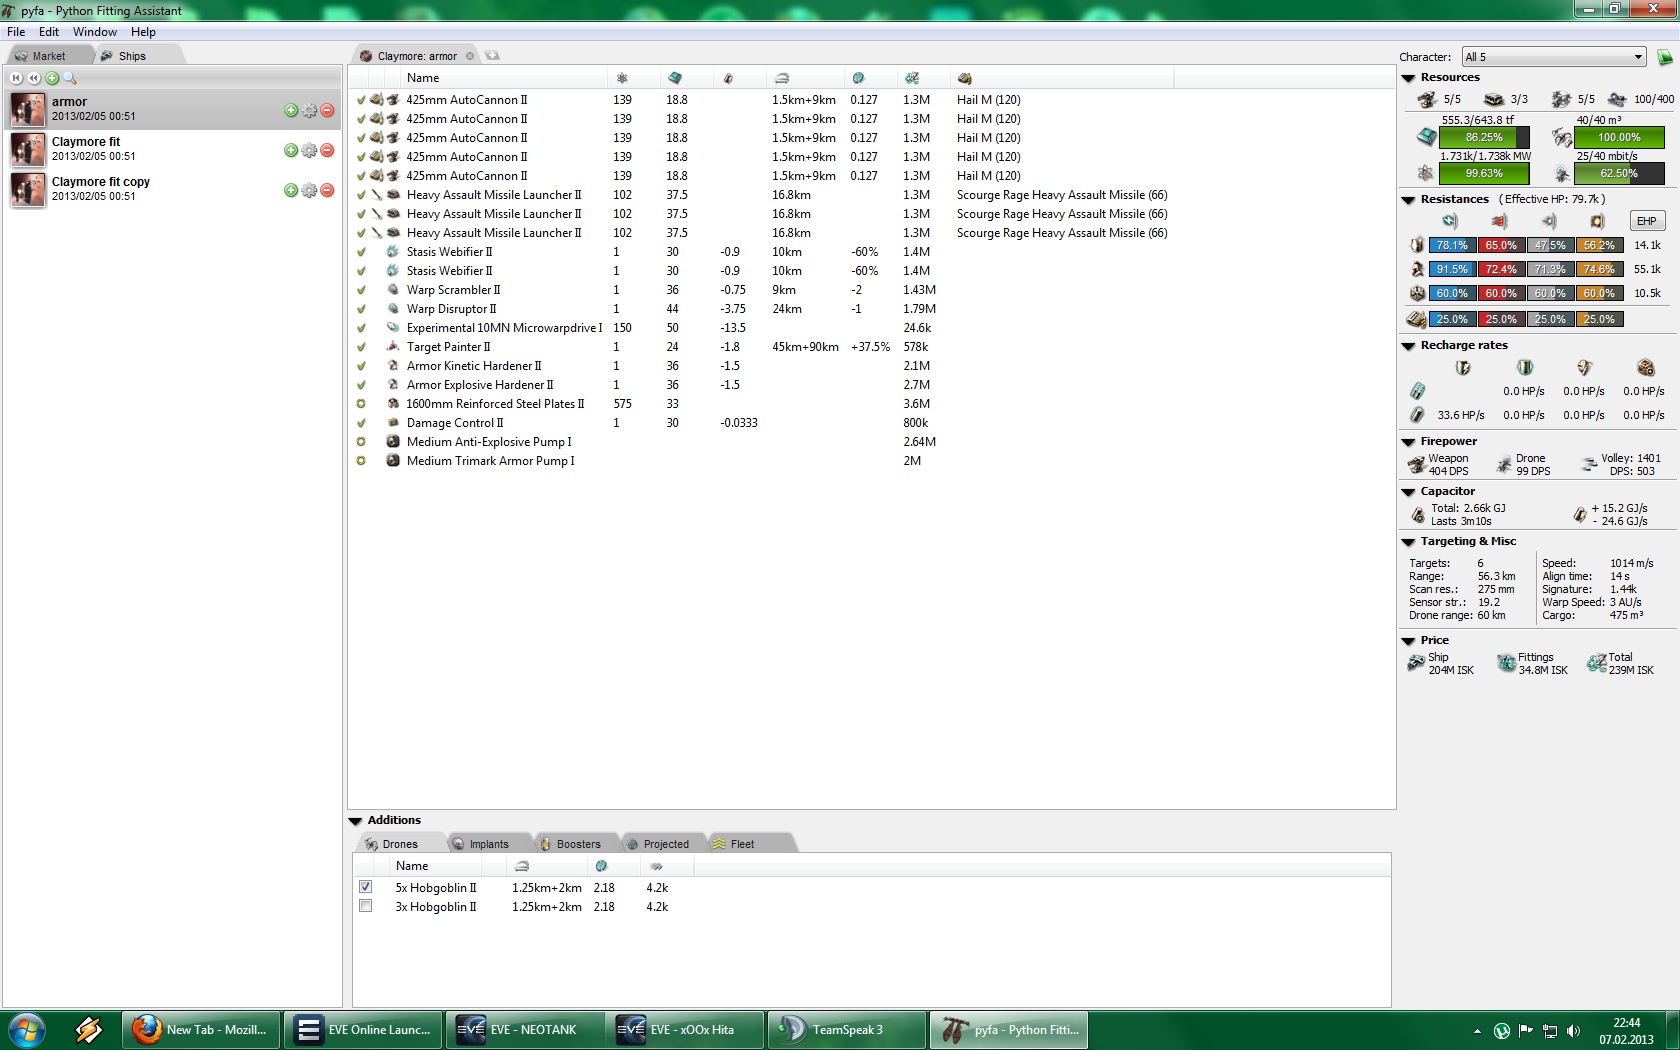
Task: Switch to the Projected tab
Action: point(666,844)
